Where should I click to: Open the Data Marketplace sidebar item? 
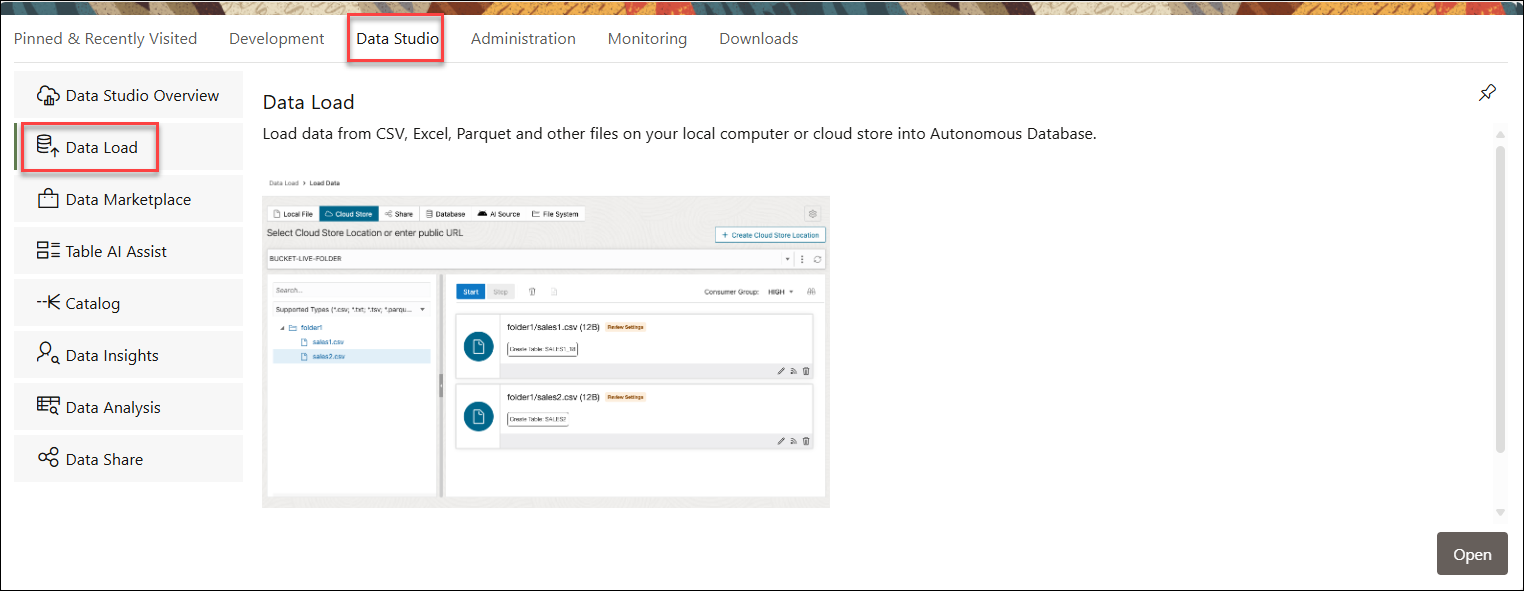[x=128, y=199]
